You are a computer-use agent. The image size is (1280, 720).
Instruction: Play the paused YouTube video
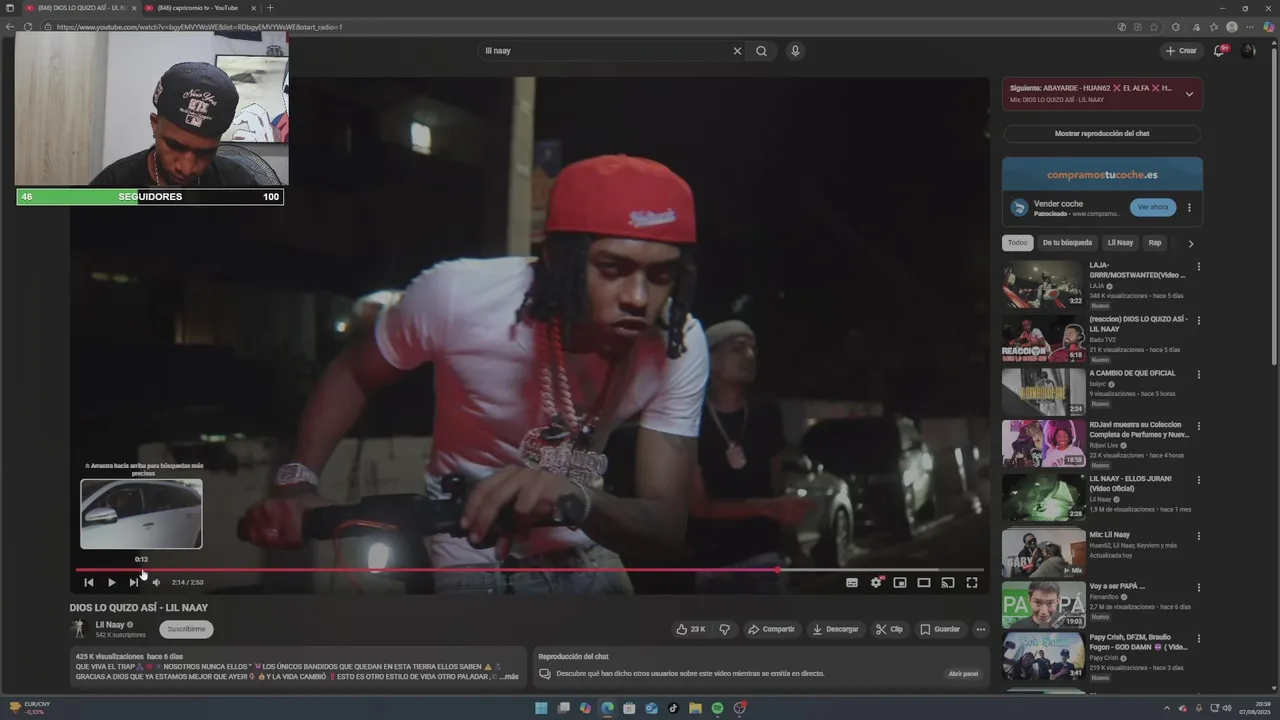point(111,582)
